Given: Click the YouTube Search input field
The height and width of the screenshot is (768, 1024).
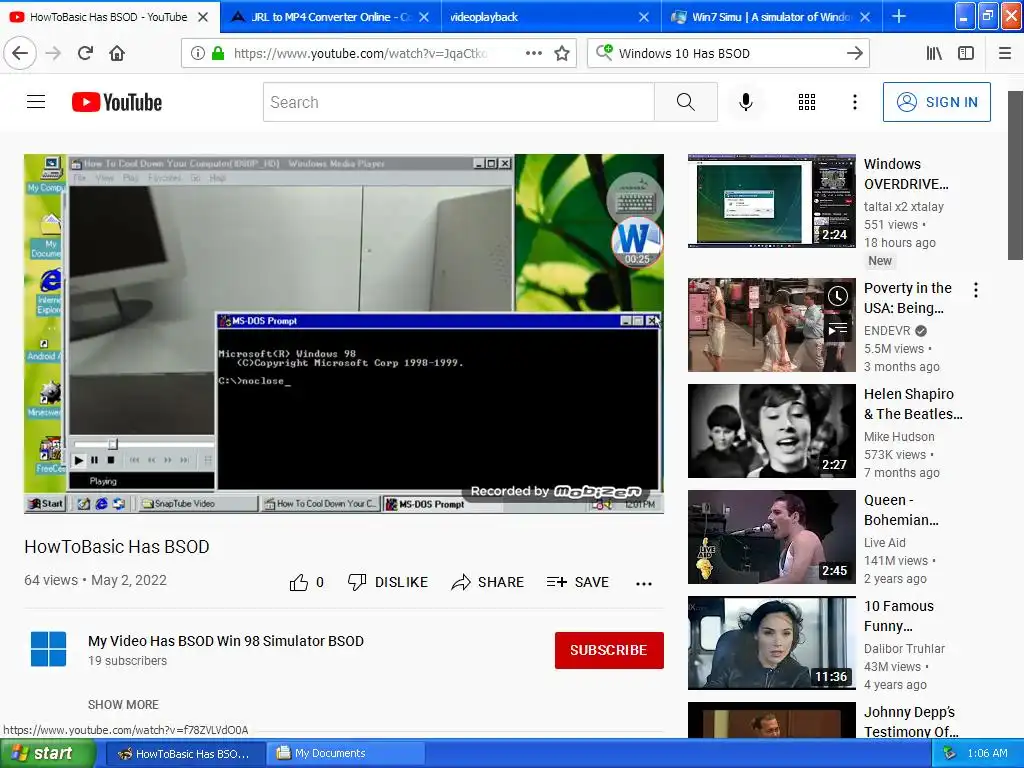Looking at the screenshot, I should pyautogui.click(x=458, y=102).
